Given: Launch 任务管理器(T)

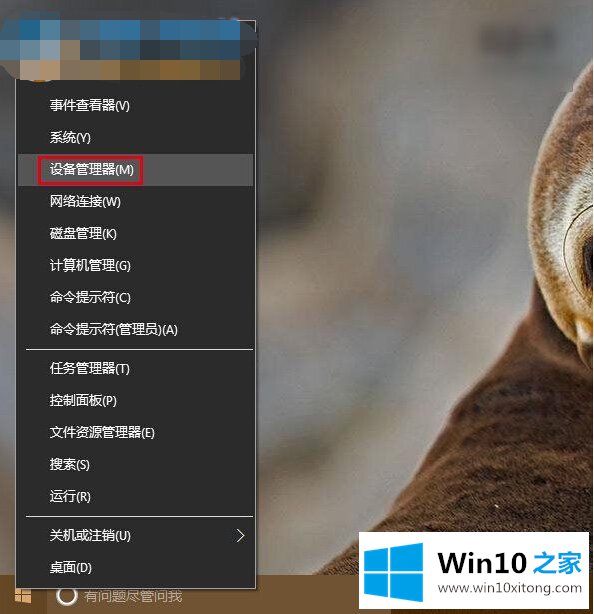Looking at the screenshot, I should [x=135, y=368].
